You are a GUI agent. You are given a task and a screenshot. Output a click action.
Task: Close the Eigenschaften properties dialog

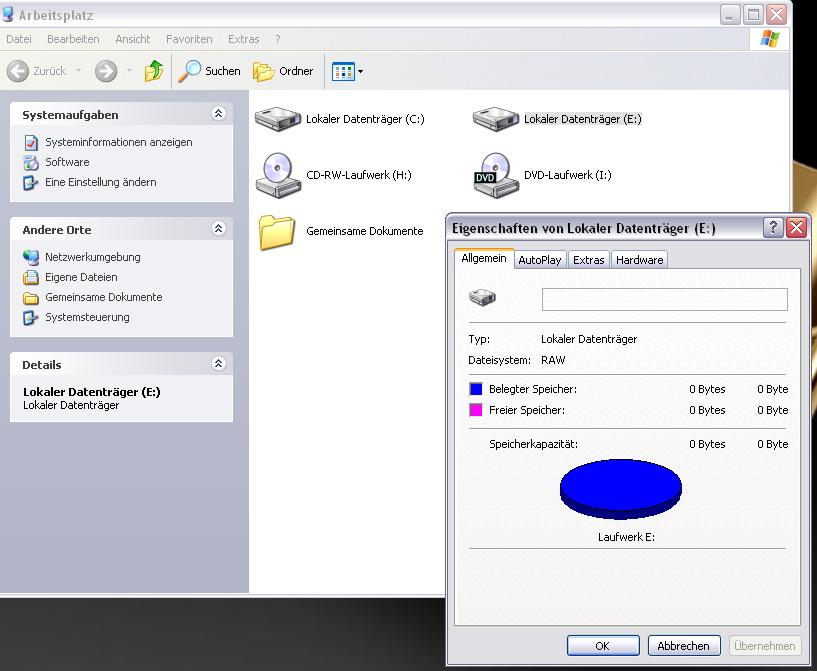pyautogui.click(x=796, y=228)
